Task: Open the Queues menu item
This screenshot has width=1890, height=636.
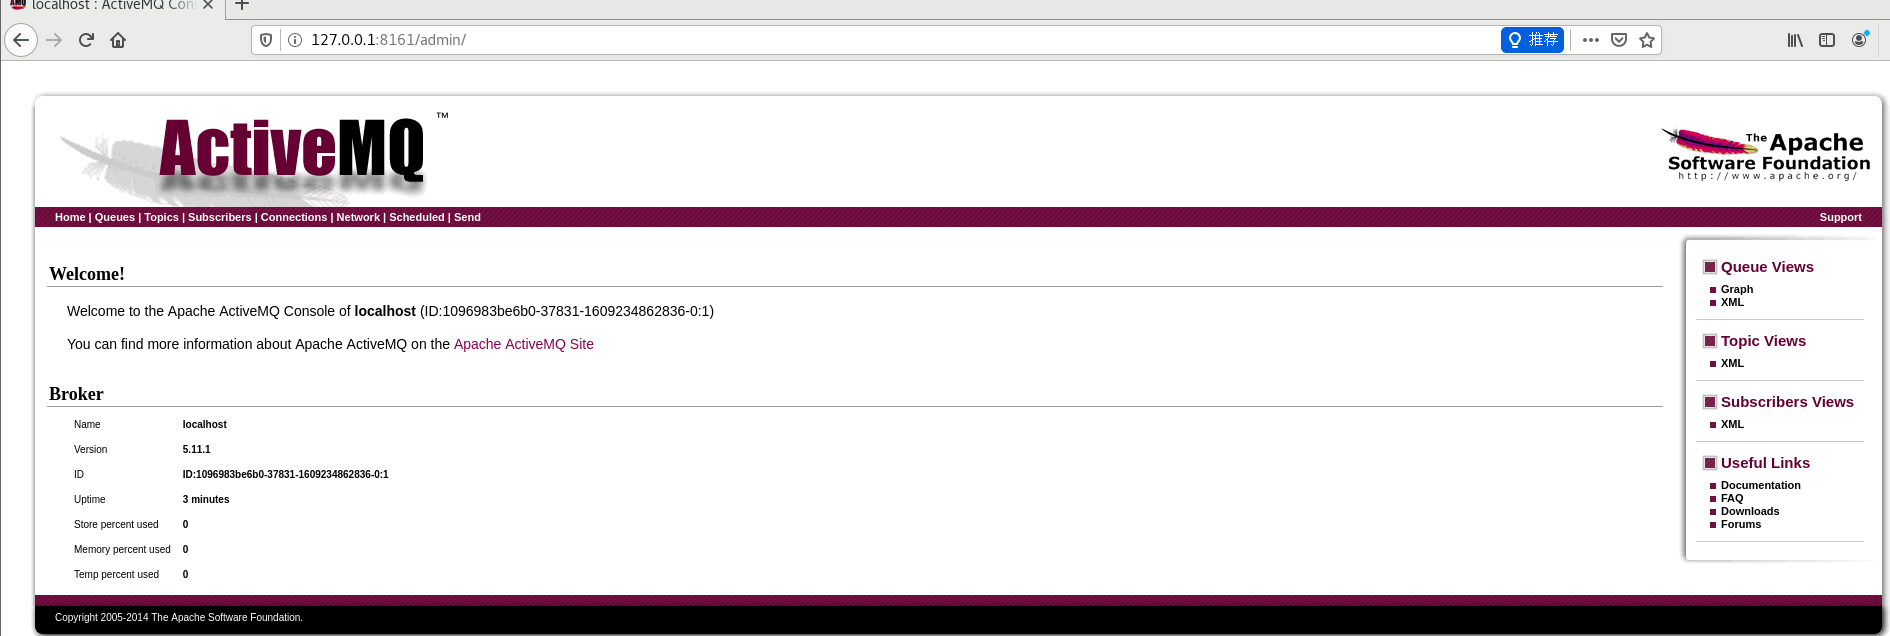Action: (x=115, y=217)
